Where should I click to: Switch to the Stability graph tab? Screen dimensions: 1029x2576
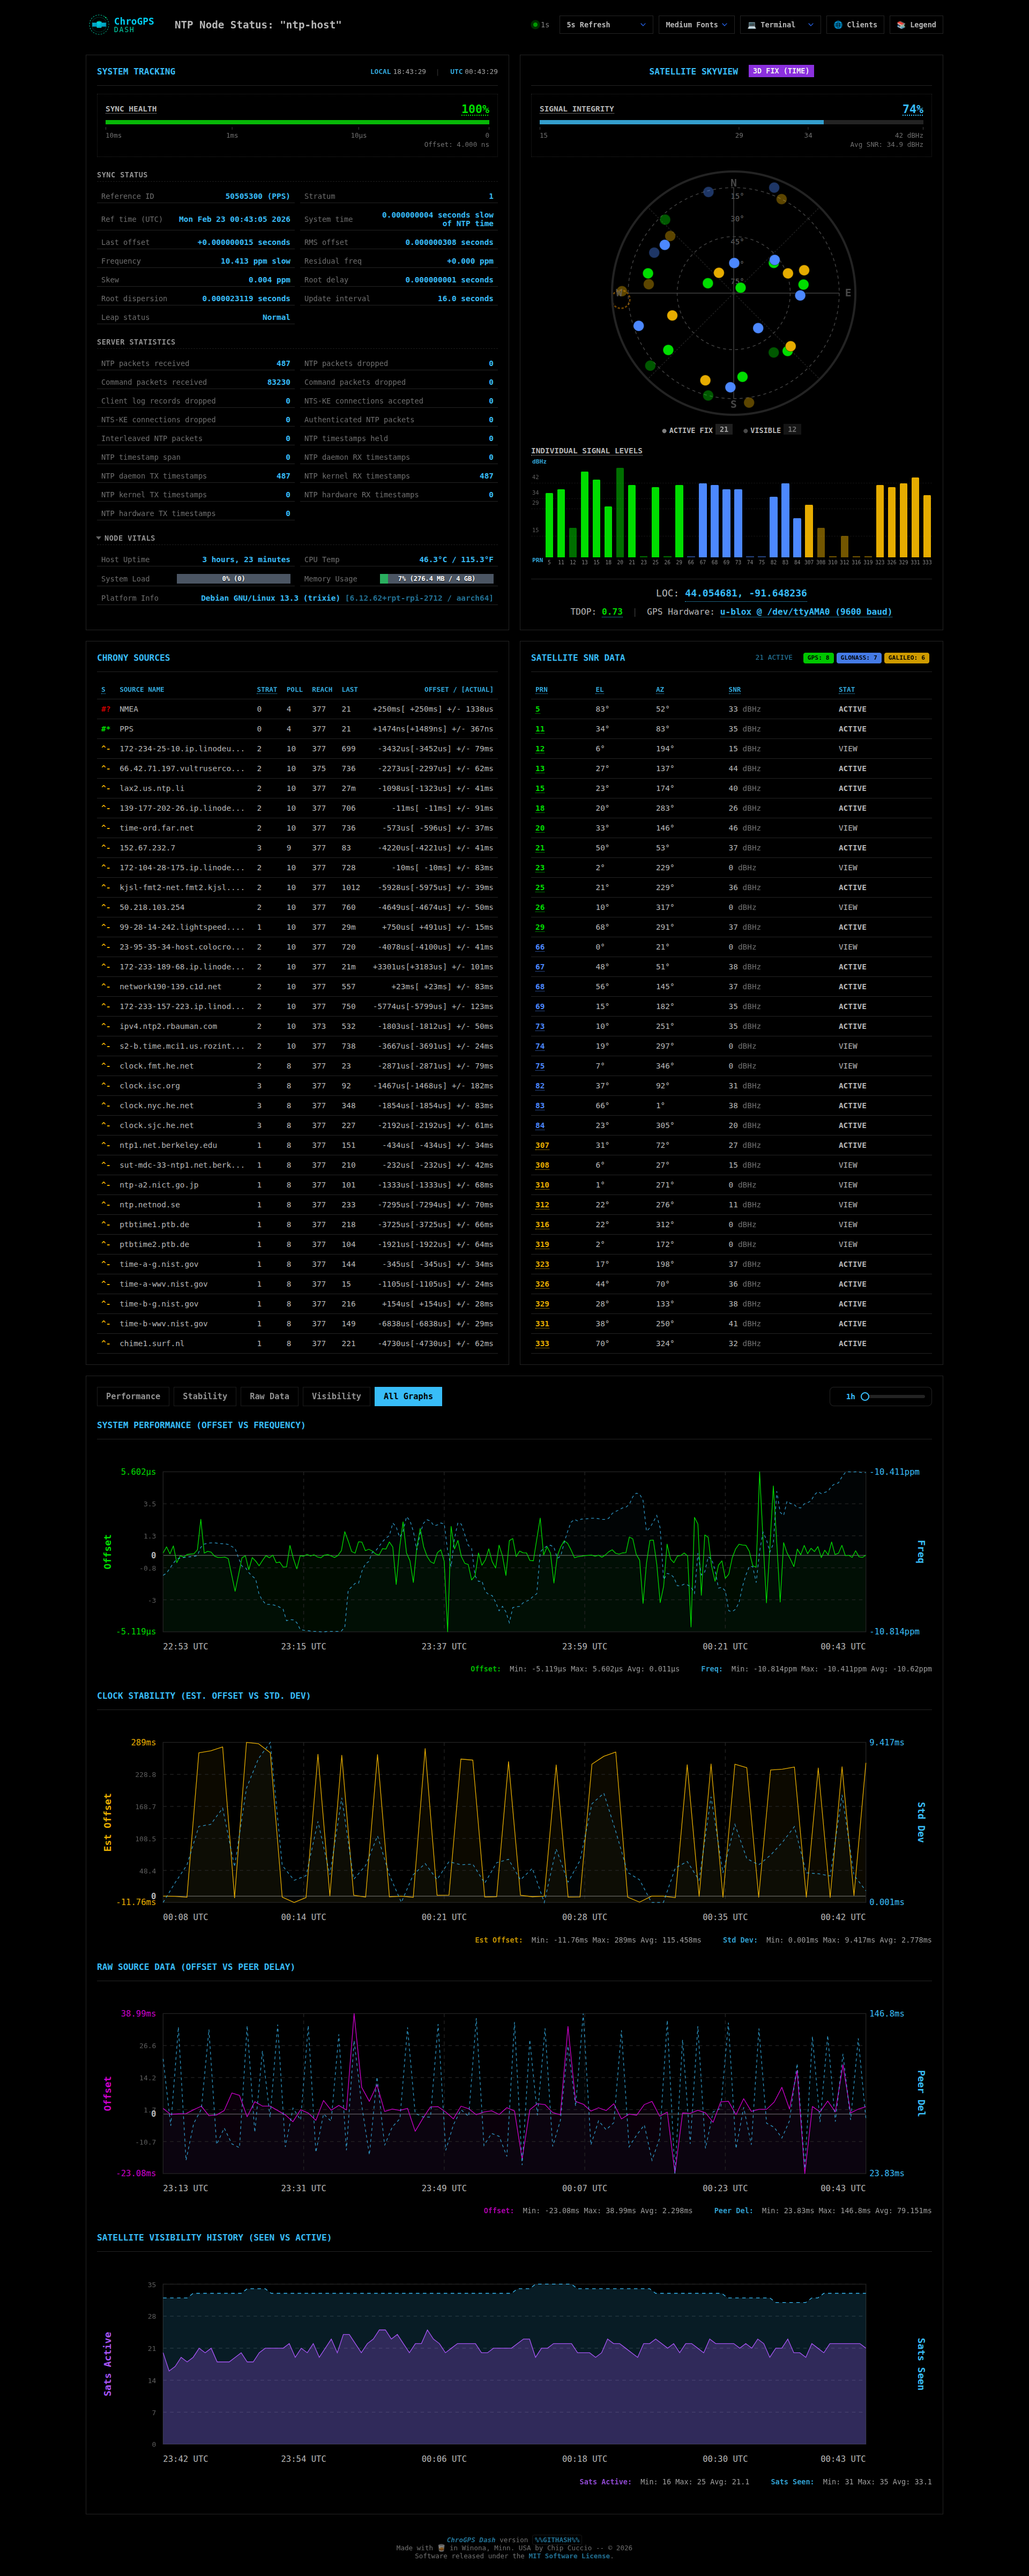(205, 1396)
